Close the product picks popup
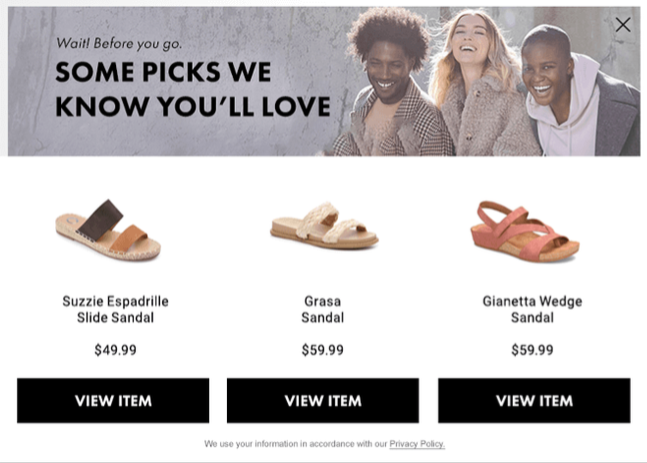The width and height of the screenshot is (647, 463). (623, 25)
